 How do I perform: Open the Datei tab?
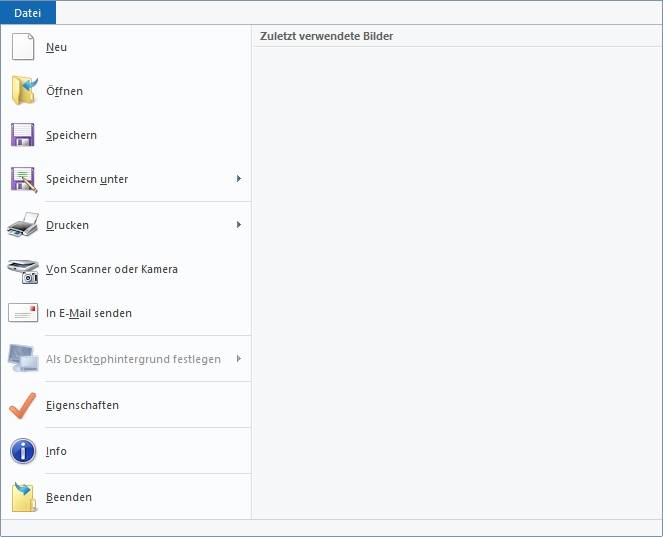tap(27, 13)
